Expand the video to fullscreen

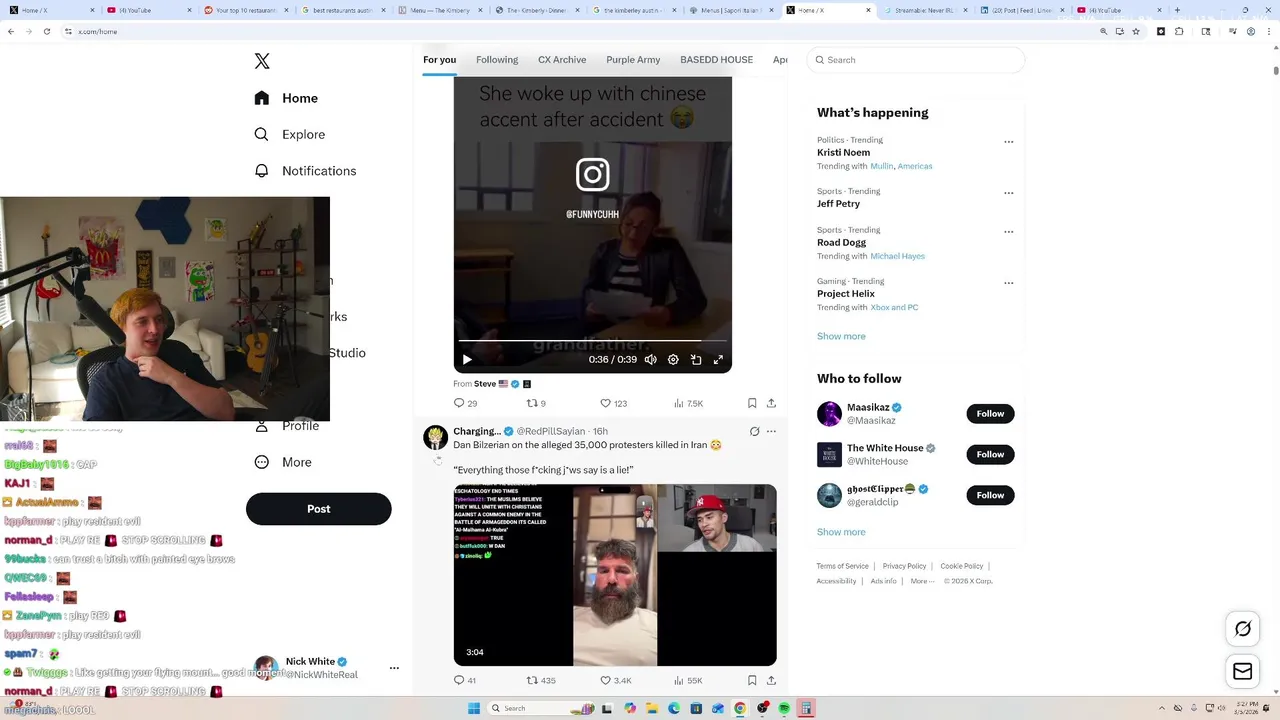coord(718,360)
